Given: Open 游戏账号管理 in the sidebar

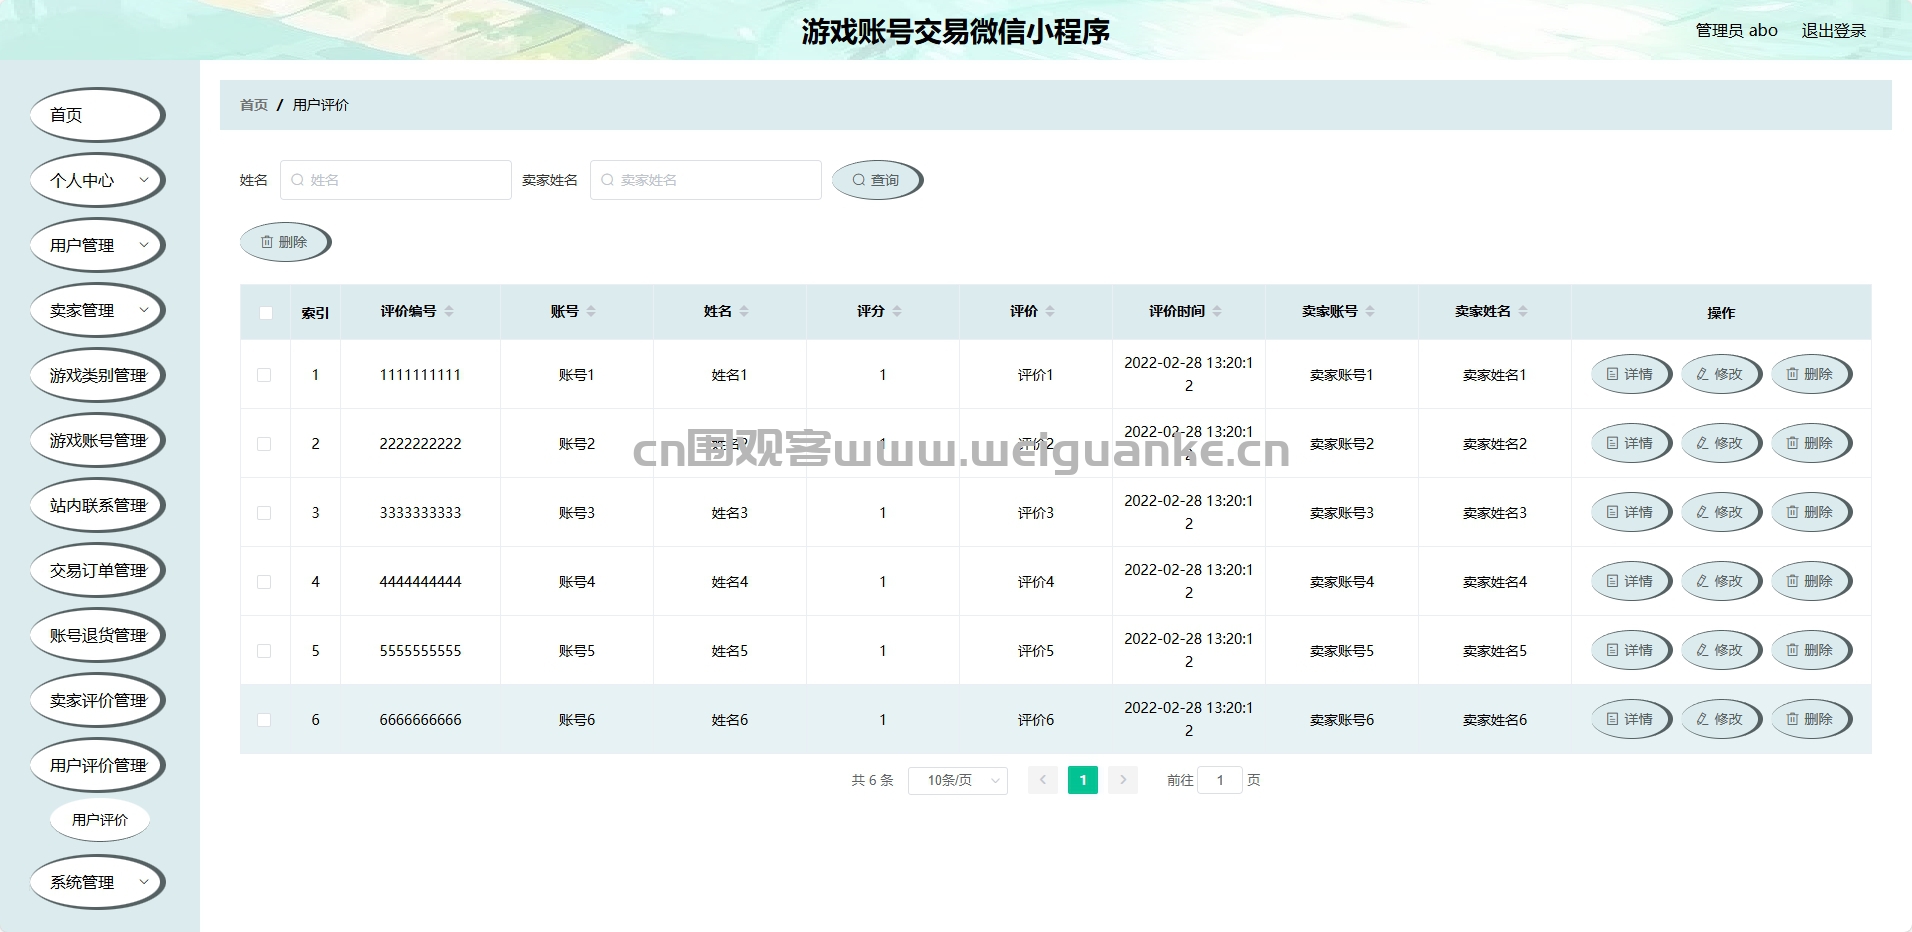Looking at the screenshot, I should click(97, 440).
